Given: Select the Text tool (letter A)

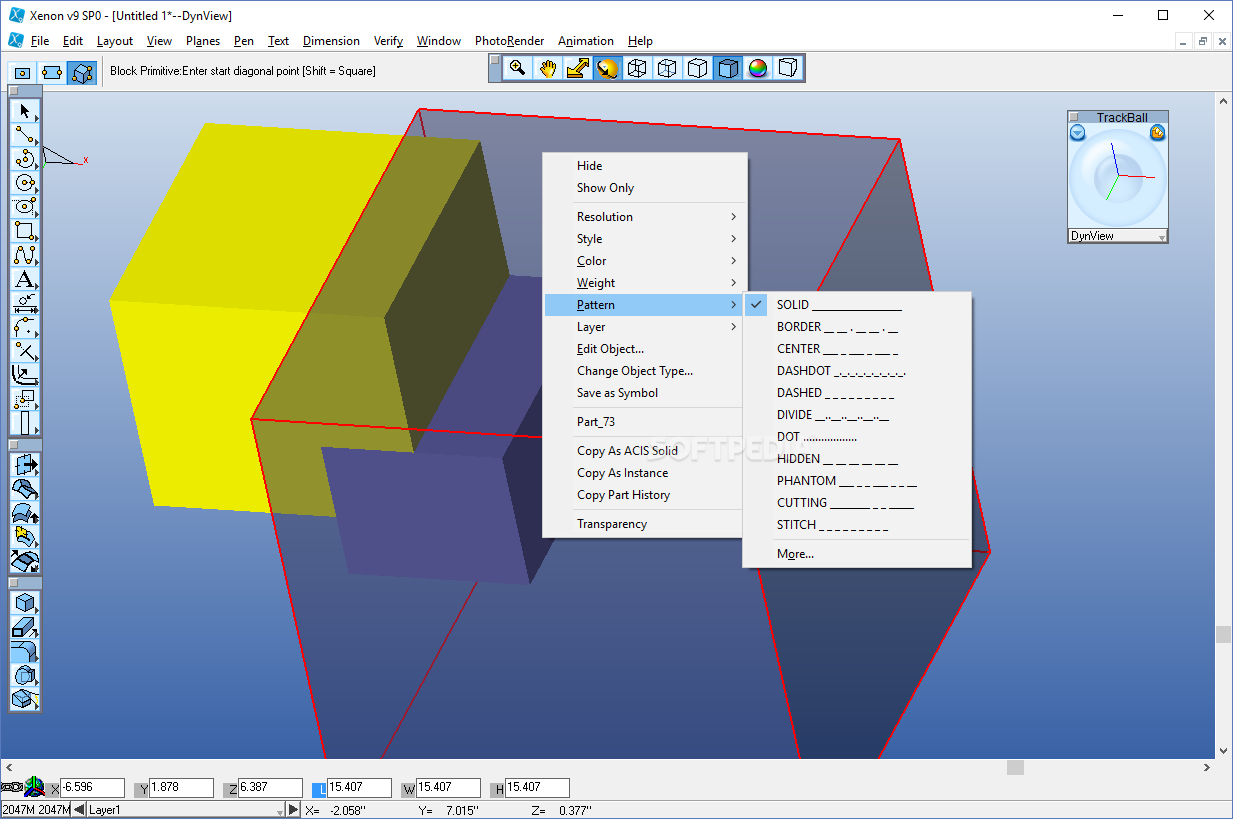Looking at the screenshot, I should [x=25, y=279].
